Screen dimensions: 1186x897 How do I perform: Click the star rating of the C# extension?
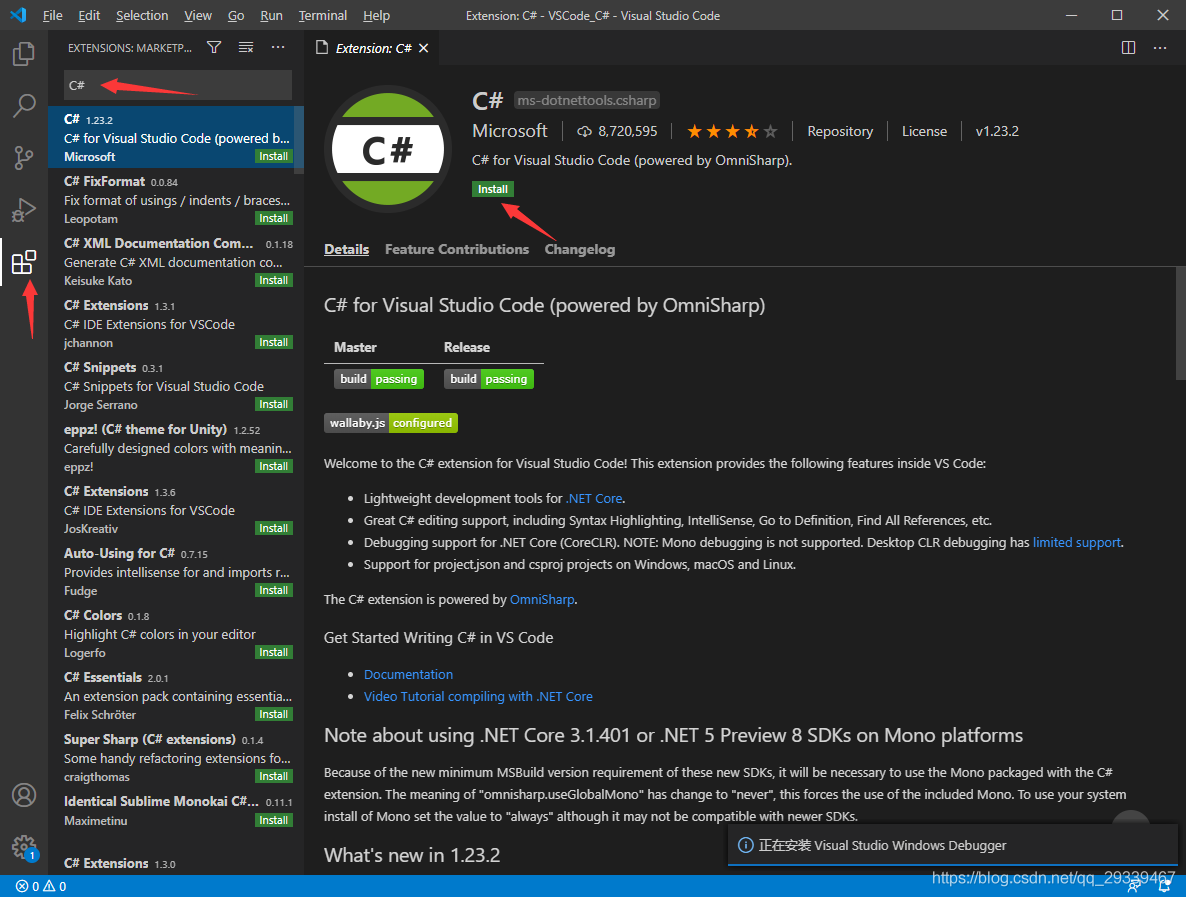click(731, 132)
